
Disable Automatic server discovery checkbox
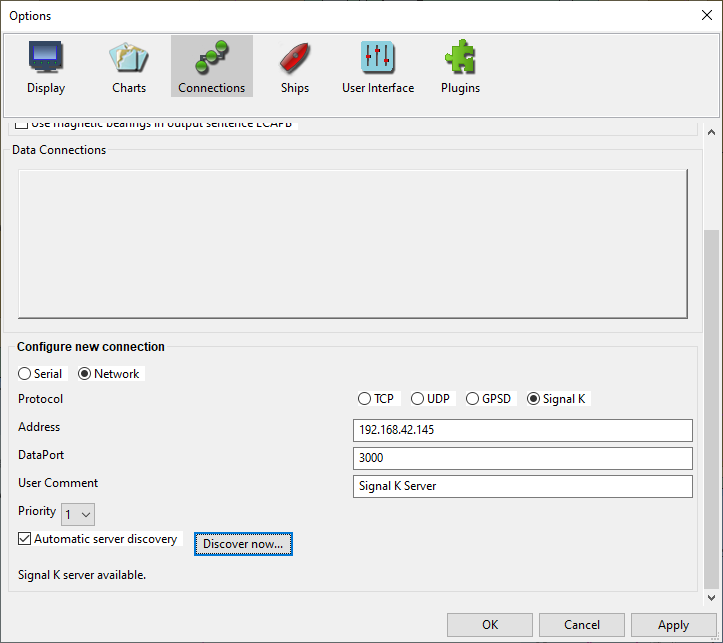tap(26, 539)
